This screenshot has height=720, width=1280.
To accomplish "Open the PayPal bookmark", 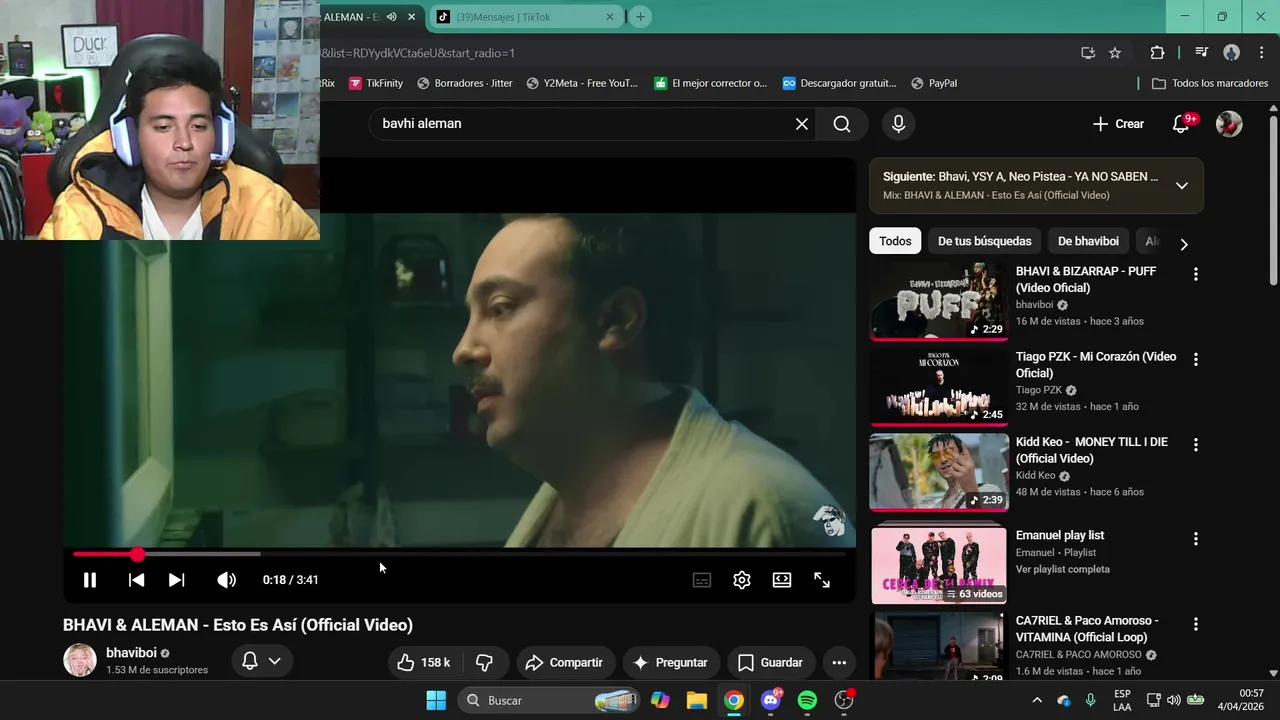I will pos(933,83).
